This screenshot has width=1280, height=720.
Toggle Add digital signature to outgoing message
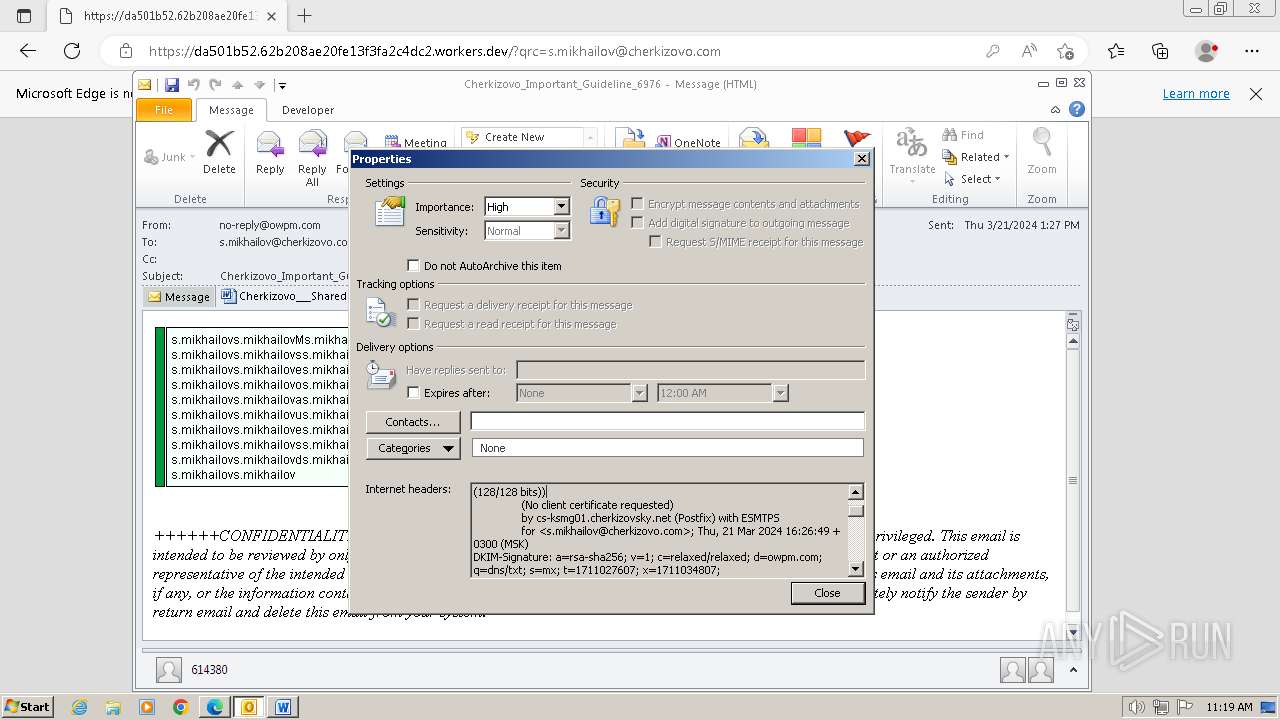tap(637, 223)
